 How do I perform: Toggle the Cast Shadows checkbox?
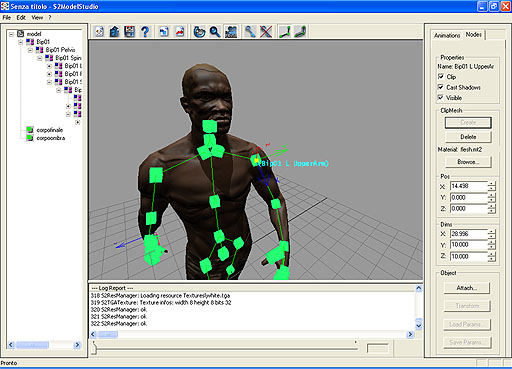point(441,87)
